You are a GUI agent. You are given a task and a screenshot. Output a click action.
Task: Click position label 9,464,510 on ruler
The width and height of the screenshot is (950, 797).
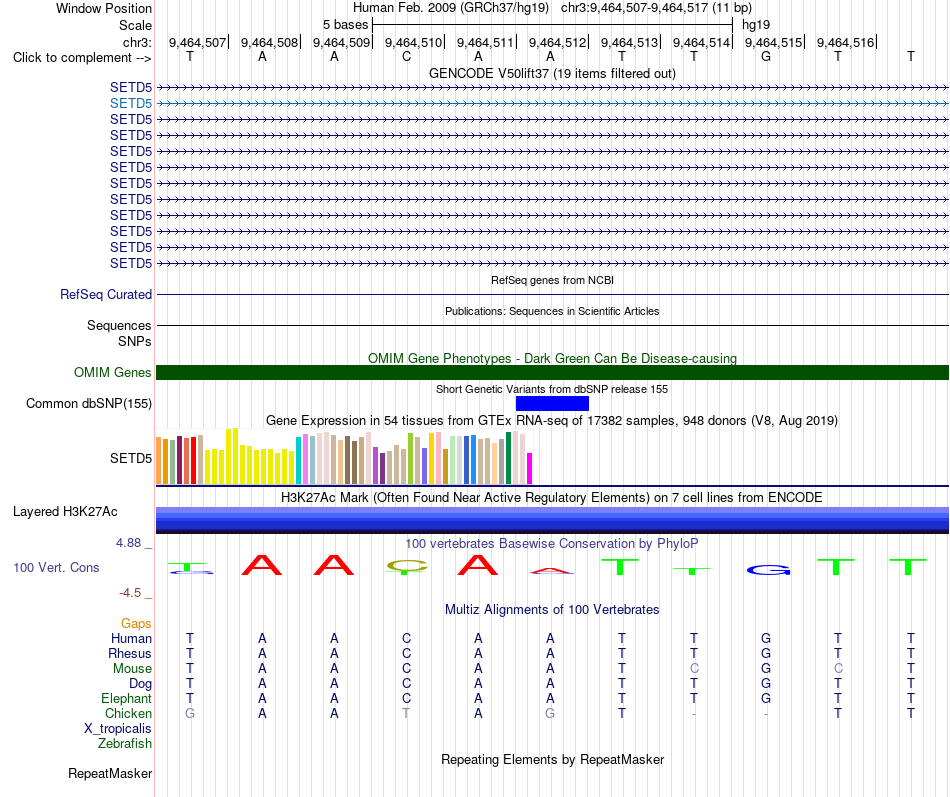click(413, 42)
